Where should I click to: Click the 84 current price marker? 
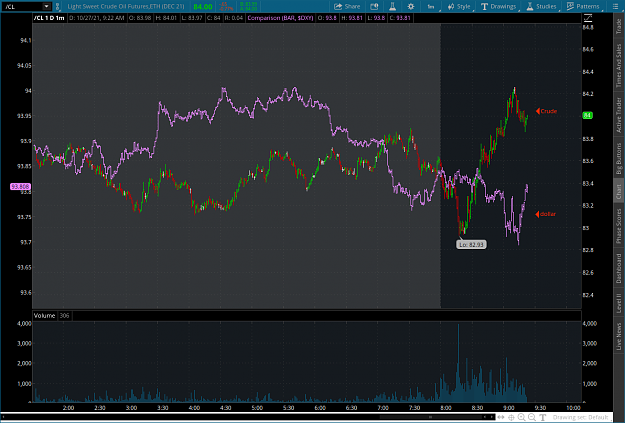pos(588,115)
